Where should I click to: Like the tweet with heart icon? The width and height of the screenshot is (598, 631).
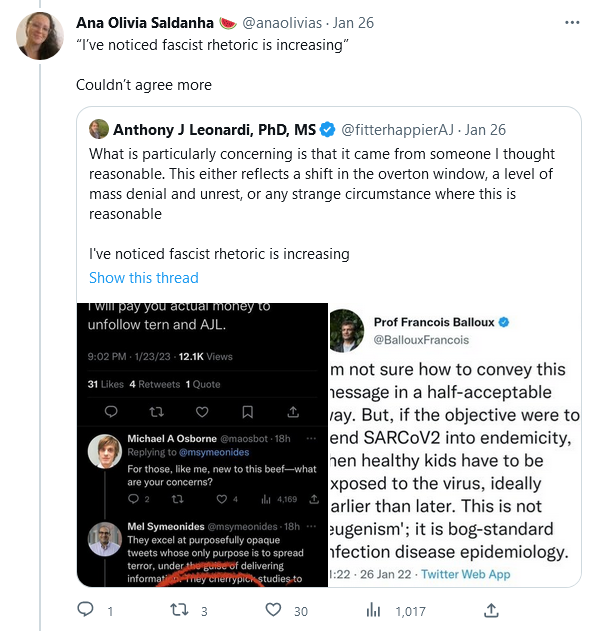coord(273,610)
